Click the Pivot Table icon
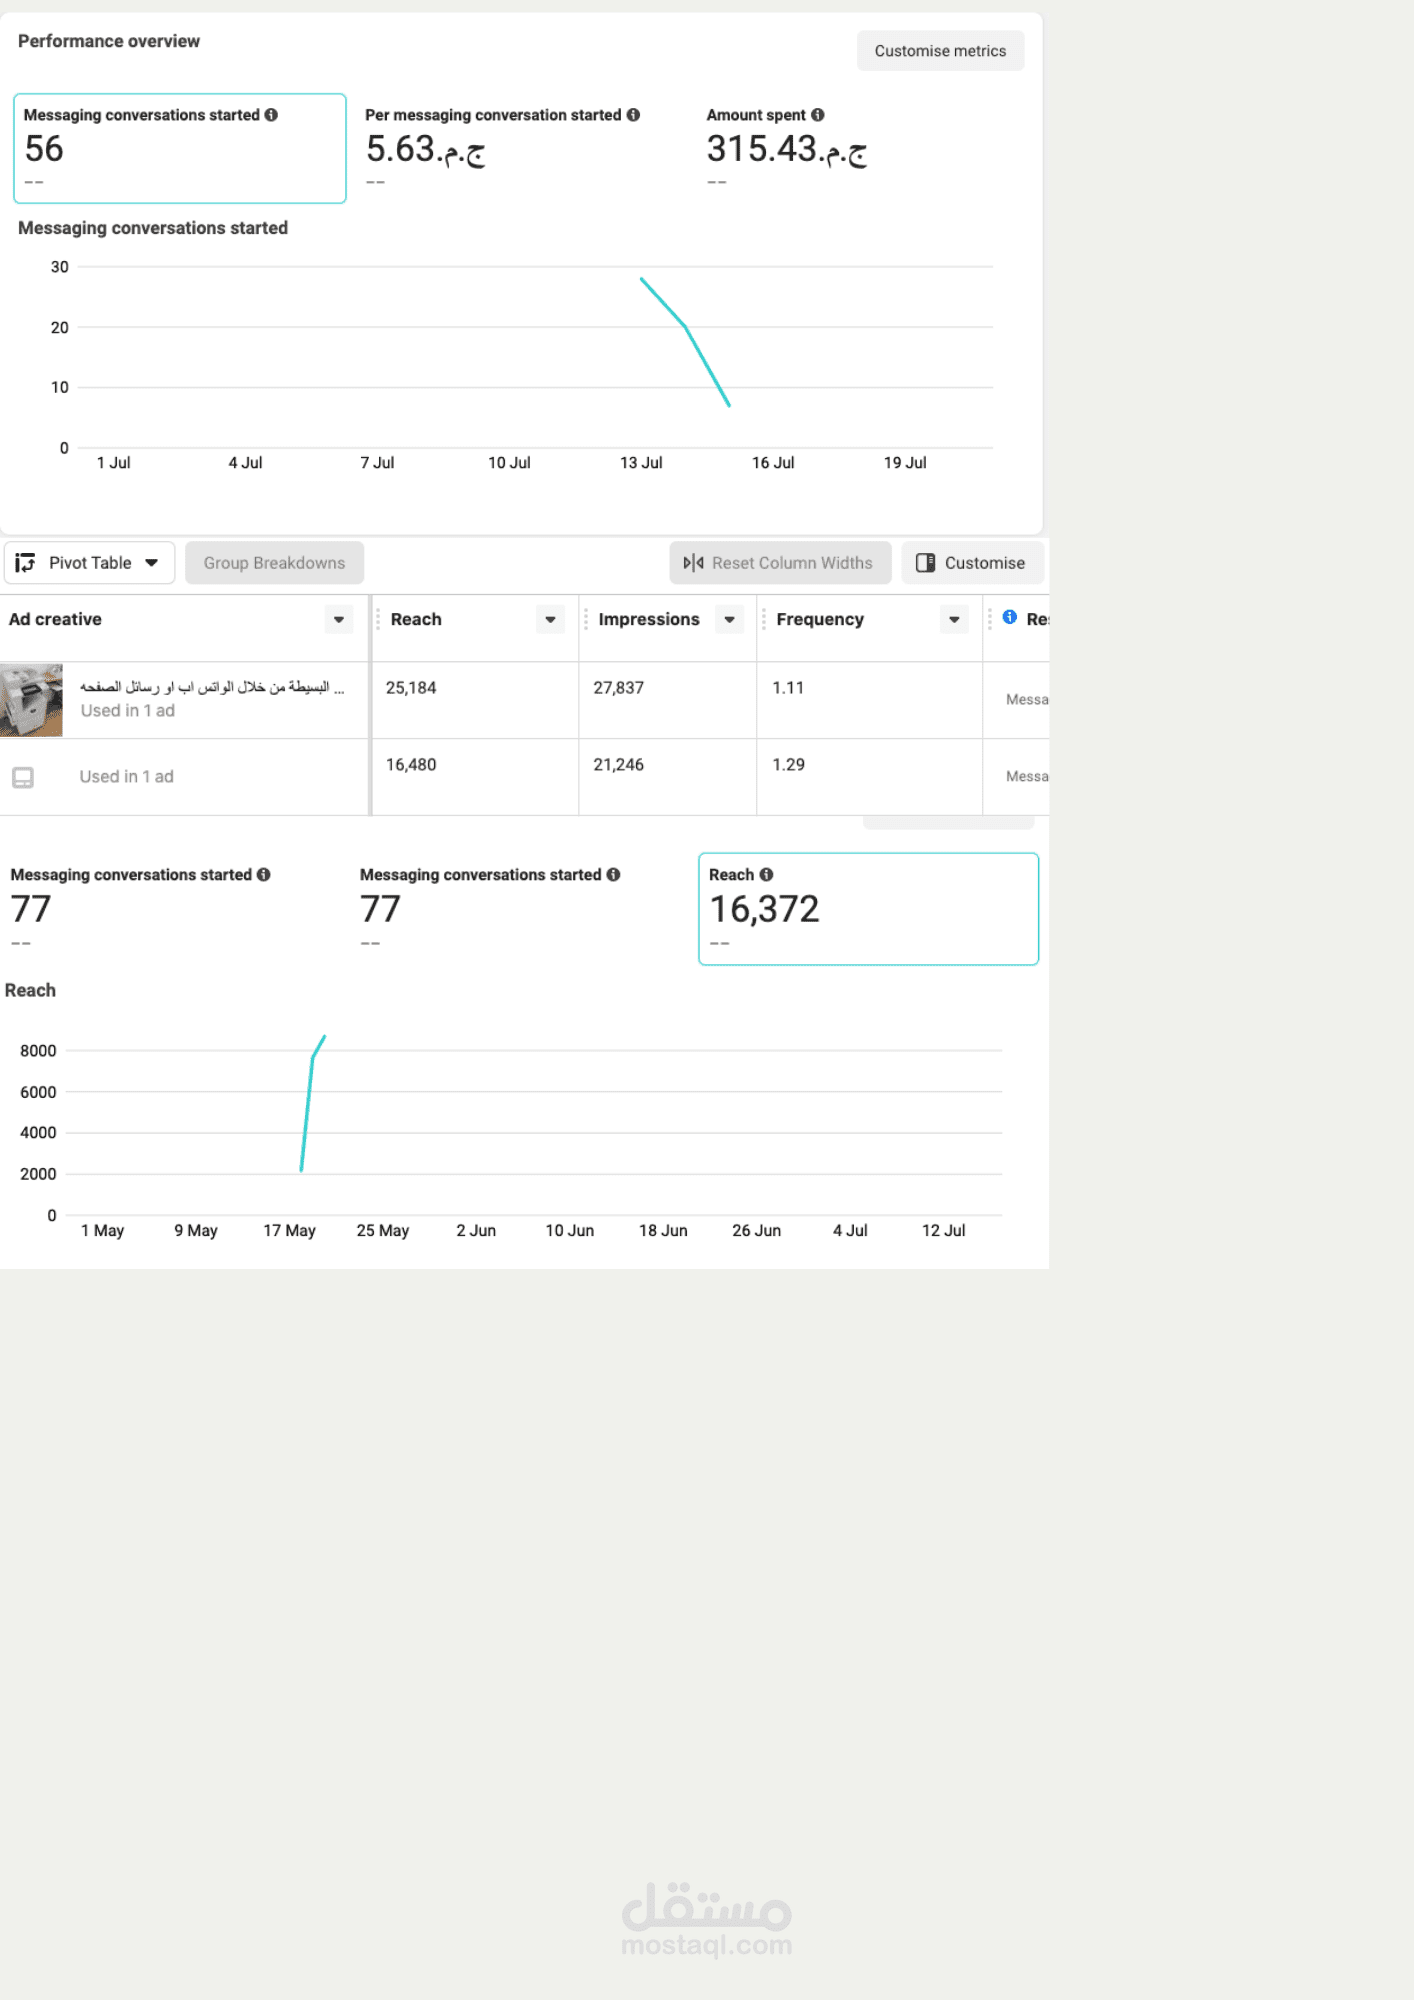Viewport: 1414px width, 2000px height. [26, 563]
